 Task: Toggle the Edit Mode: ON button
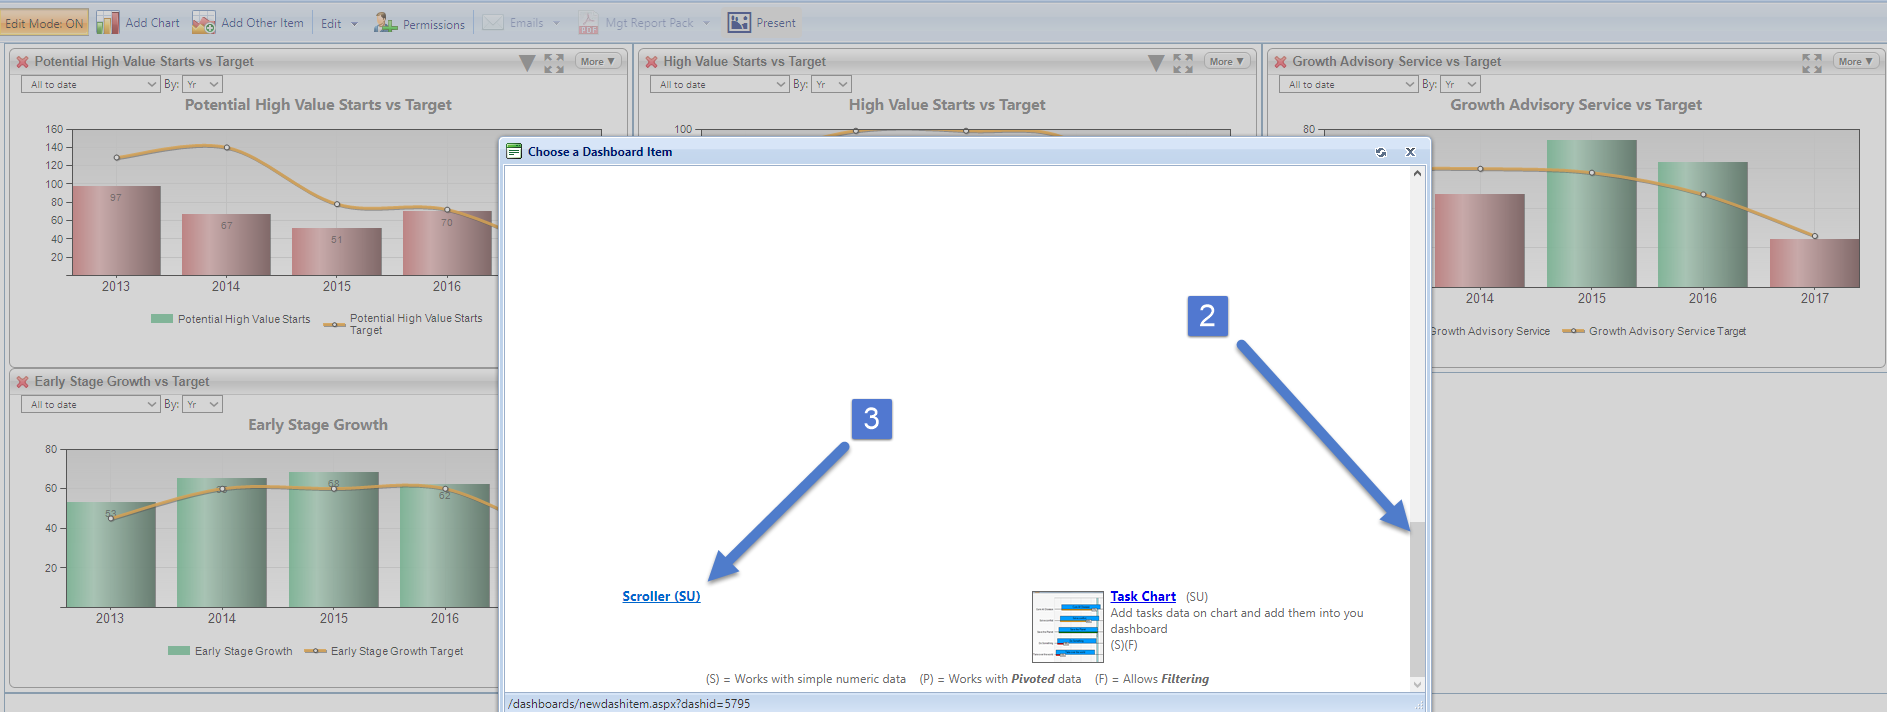(45, 23)
